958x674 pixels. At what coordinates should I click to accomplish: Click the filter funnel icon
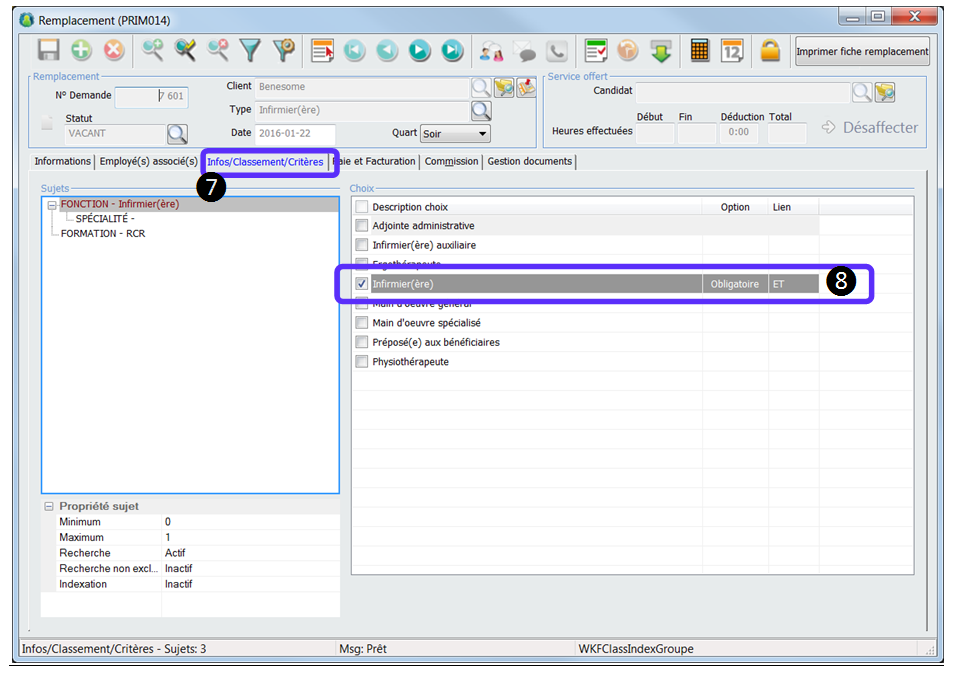click(x=250, y=51)
